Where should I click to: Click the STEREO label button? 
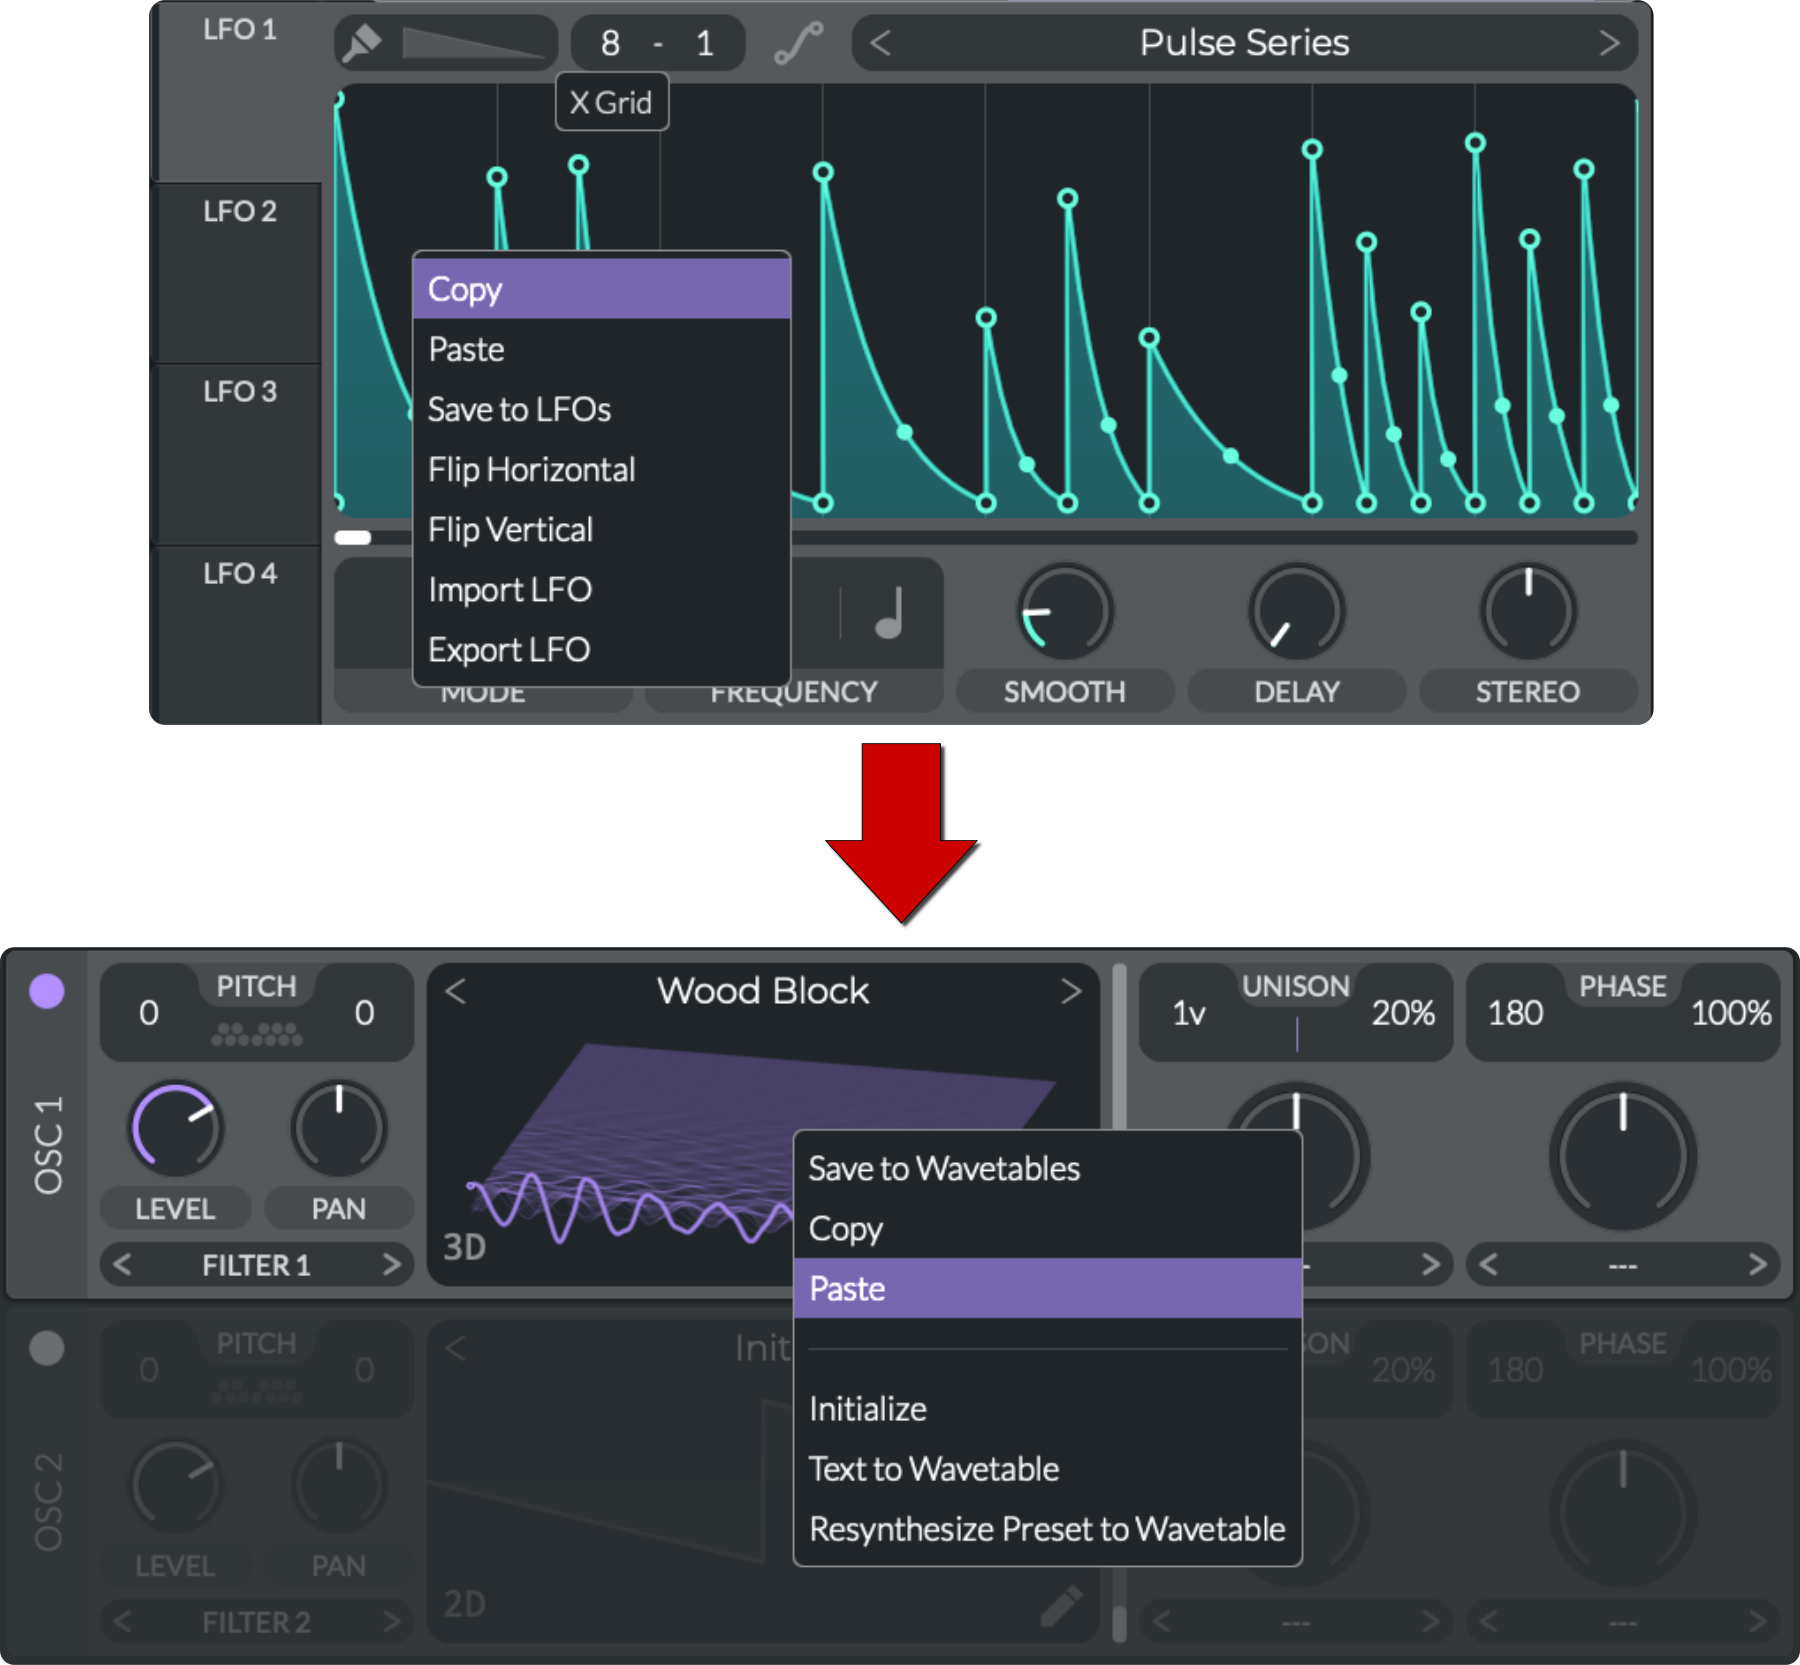(1528, 691)
